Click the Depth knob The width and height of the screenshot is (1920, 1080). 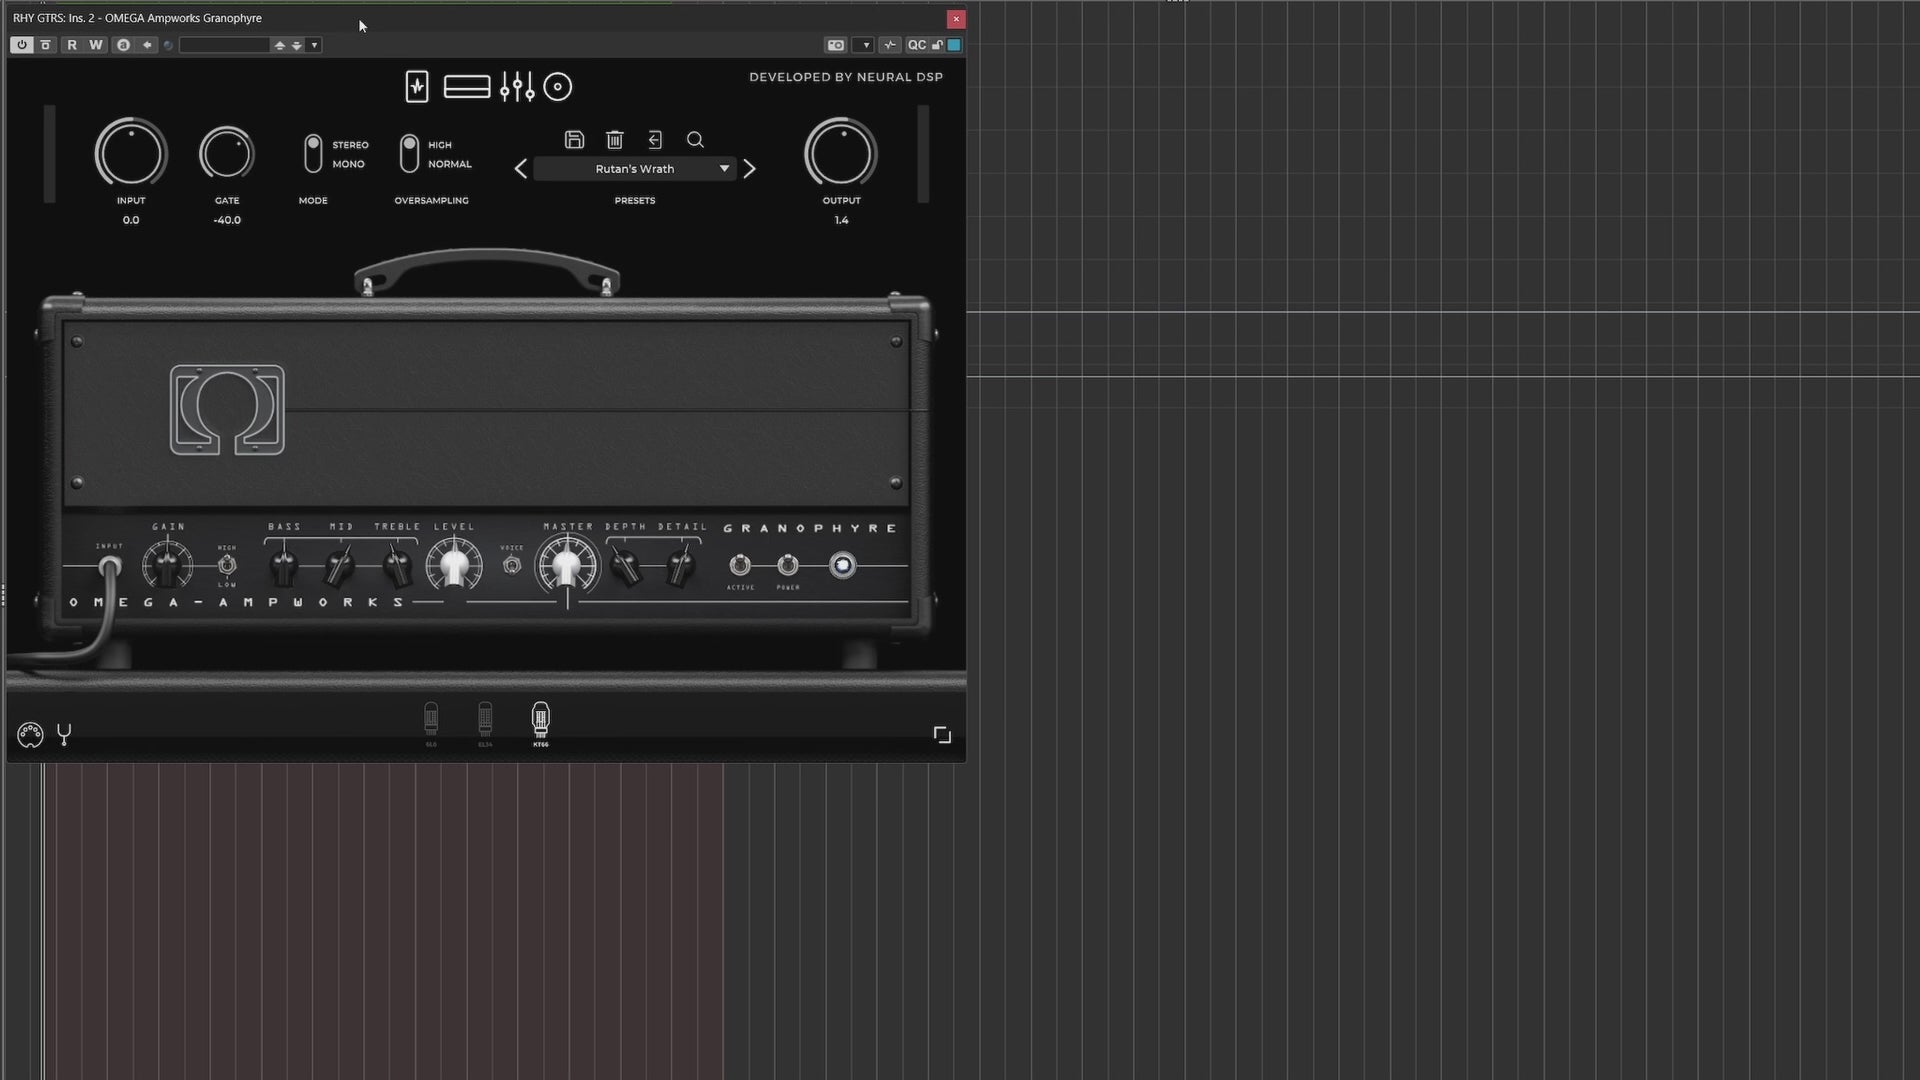coord(626,566)
